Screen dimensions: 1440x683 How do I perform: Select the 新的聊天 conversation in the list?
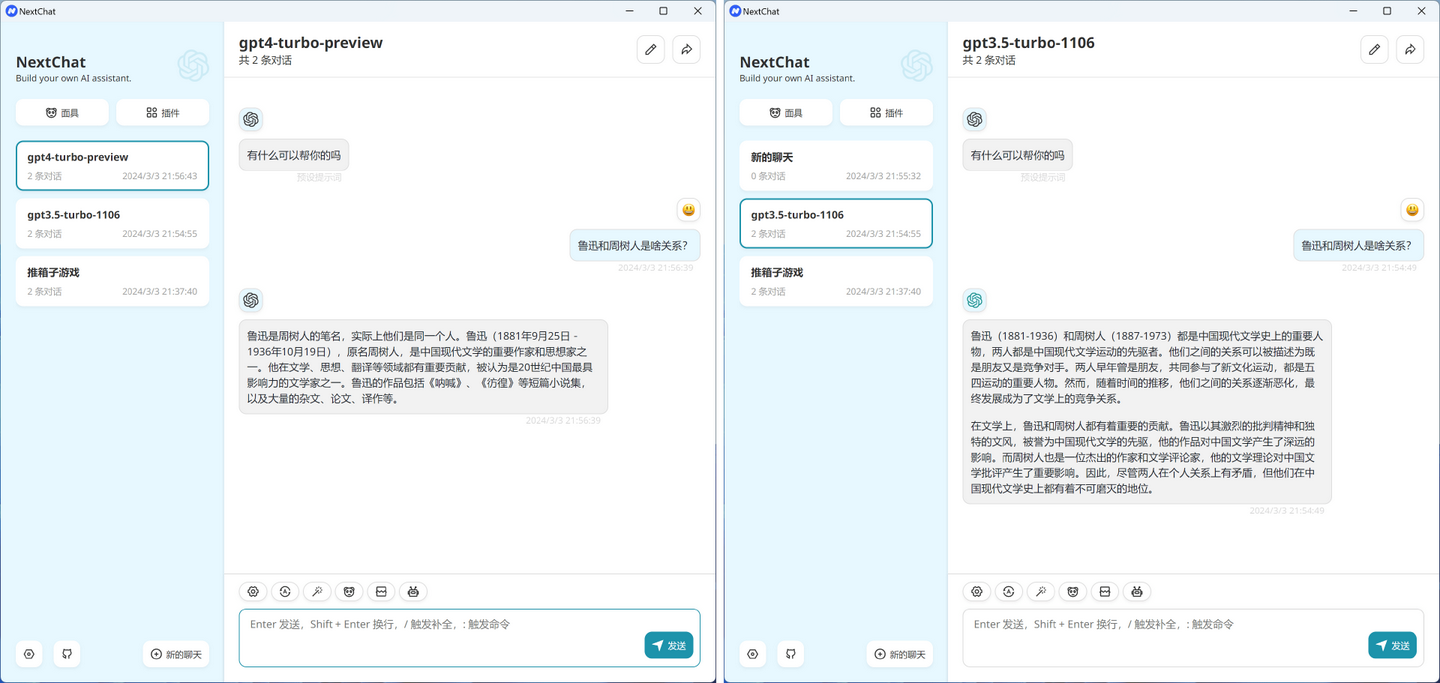point(836,165)
